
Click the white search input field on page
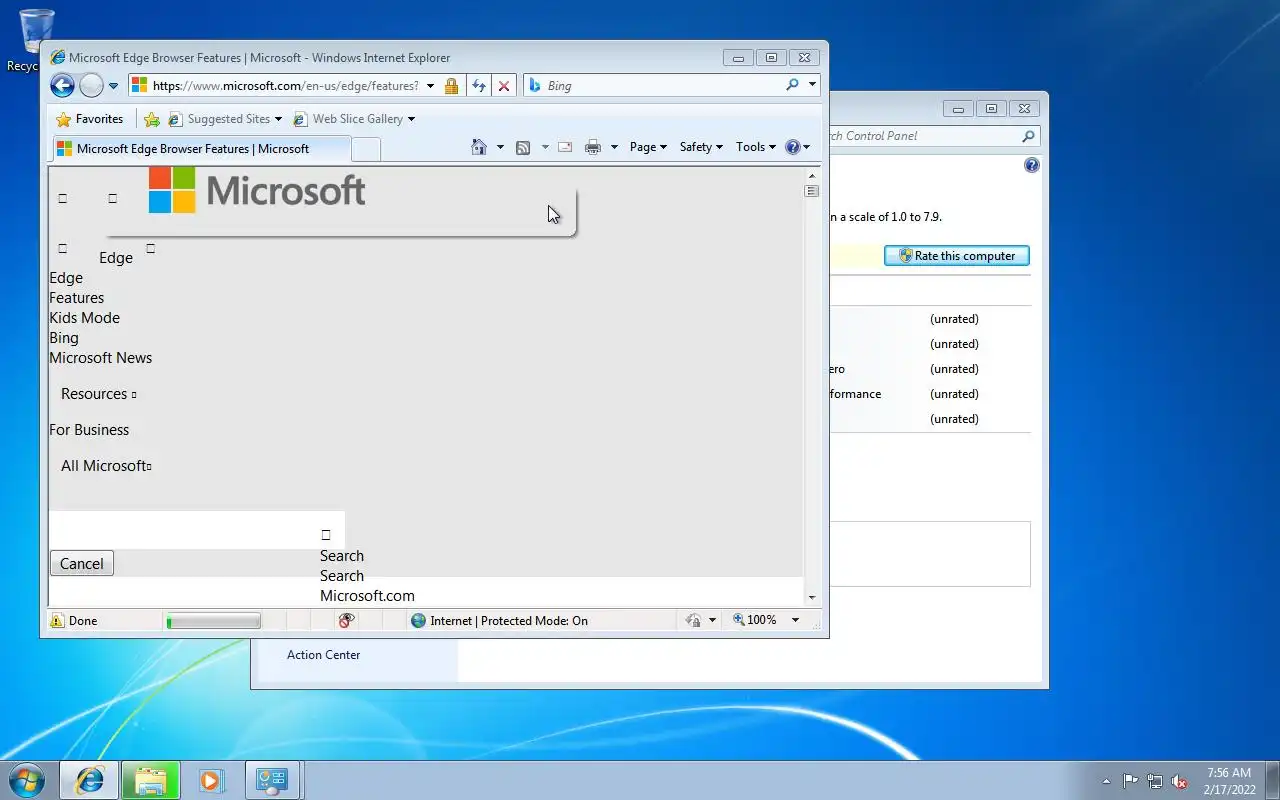[197, 530]
